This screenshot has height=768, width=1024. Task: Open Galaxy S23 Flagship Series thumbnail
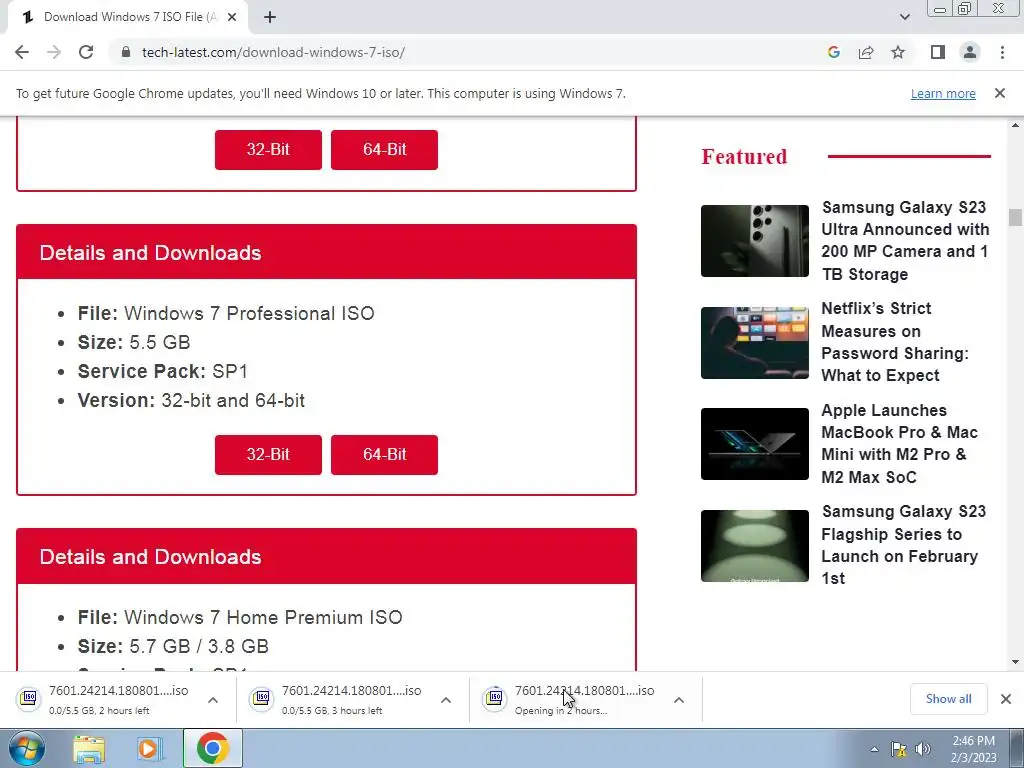point(755,546)
